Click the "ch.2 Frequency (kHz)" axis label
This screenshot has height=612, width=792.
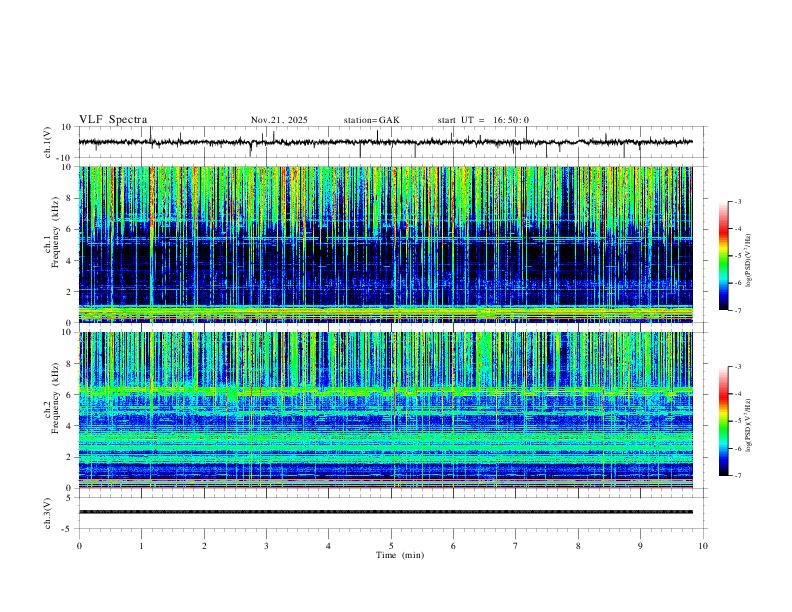tap(52, 398)
